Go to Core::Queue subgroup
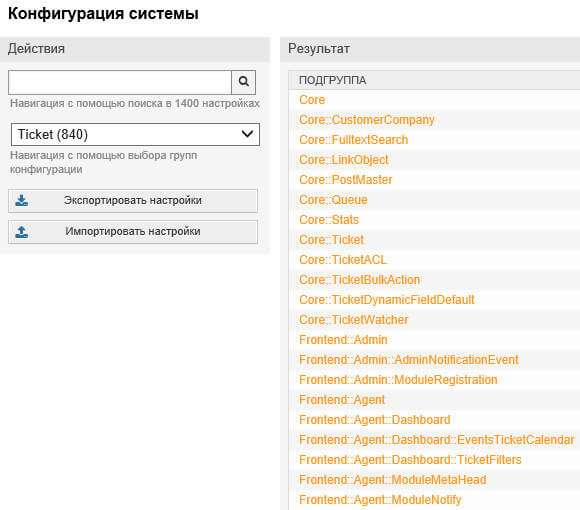580x510 pixels. [x=333, y=200]
